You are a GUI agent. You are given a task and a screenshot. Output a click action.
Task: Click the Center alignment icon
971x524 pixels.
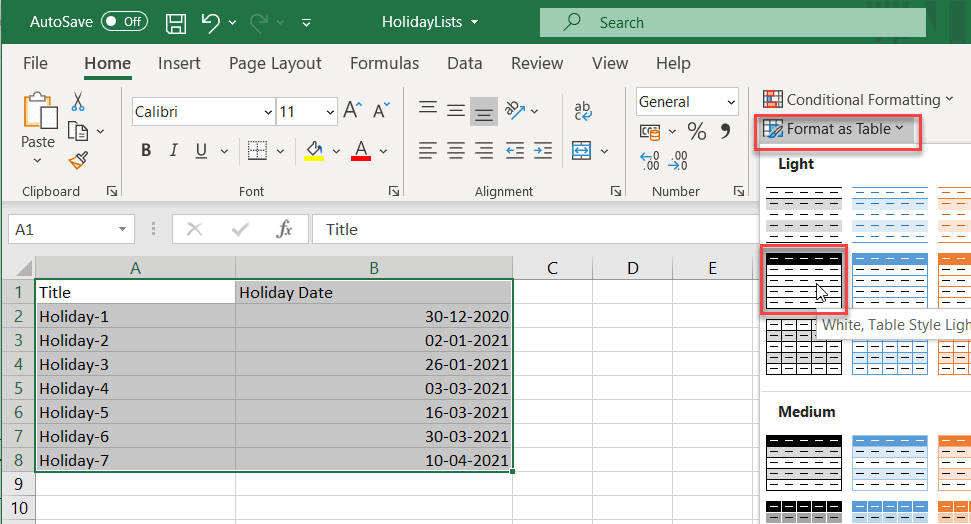pyautogui.click(x=456, y=151)
